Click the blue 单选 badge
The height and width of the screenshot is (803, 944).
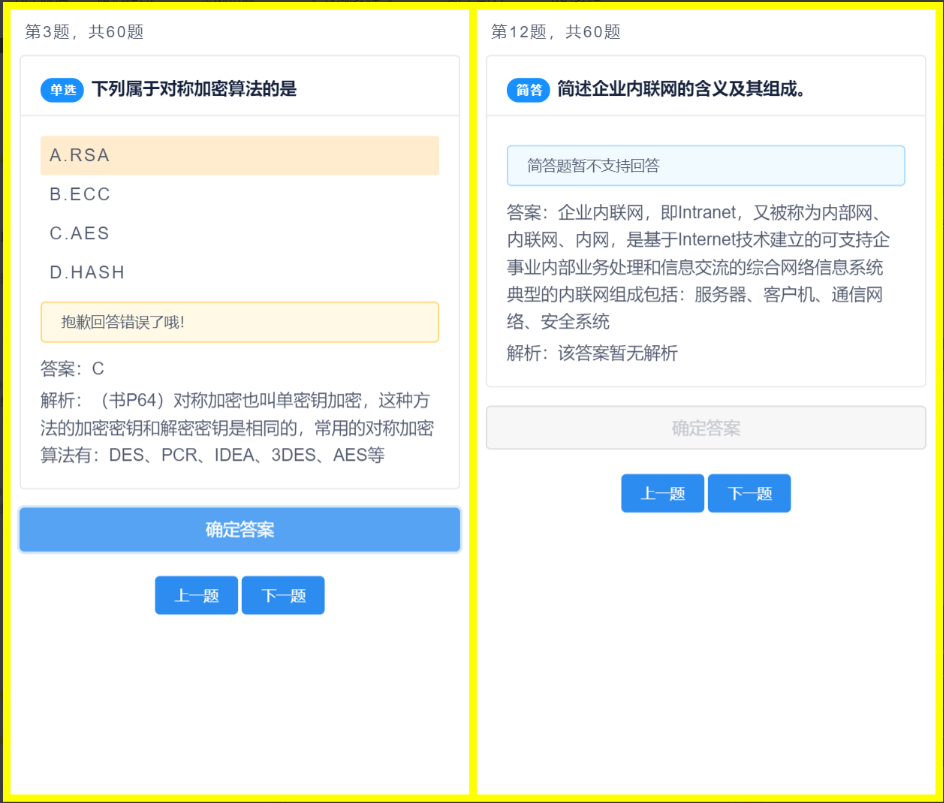click(62, 90)
